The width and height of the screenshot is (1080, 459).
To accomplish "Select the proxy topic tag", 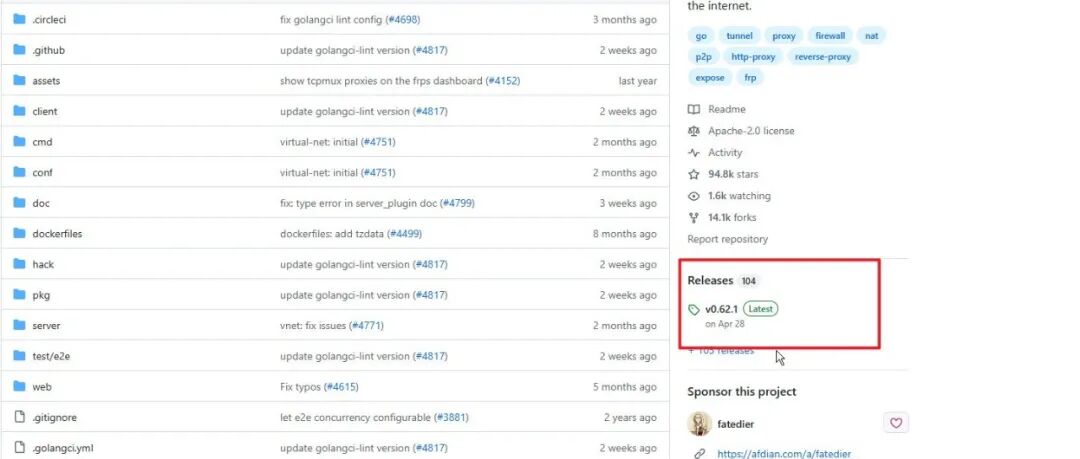I will (x=784, y=35).
